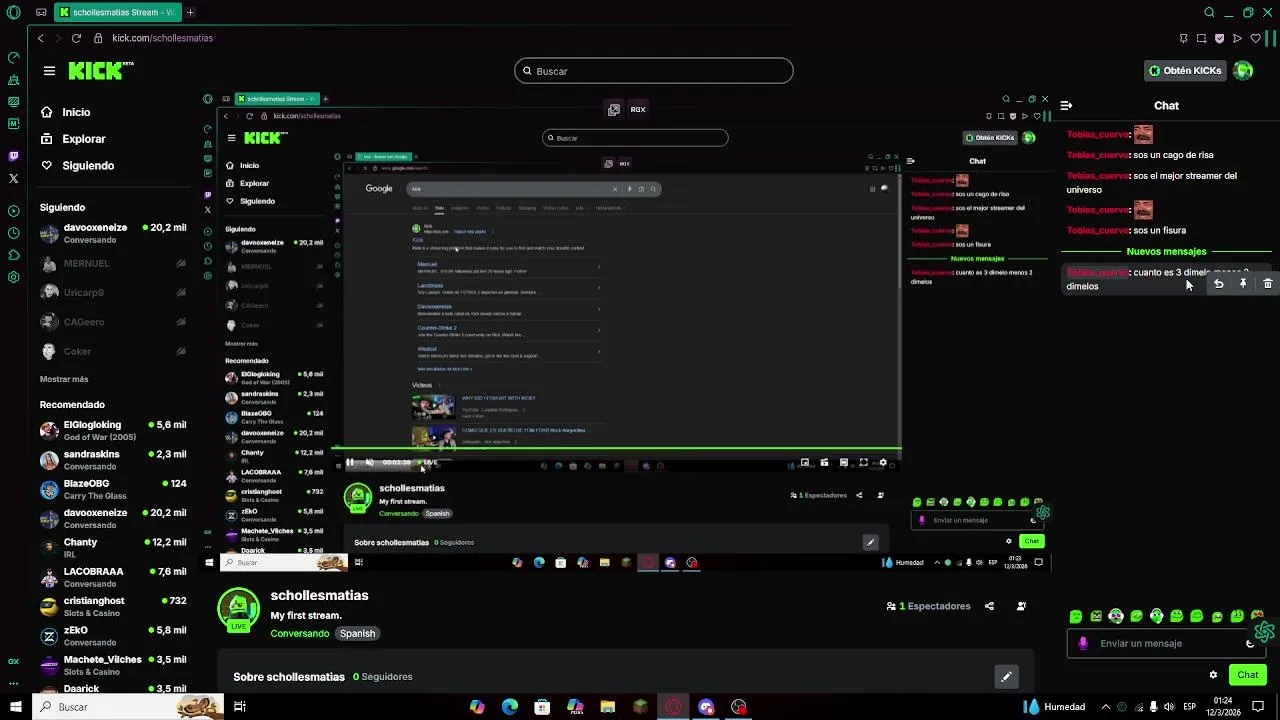Click the Buscar search field on Kick
Screen dimensions: 1280x720
tap(654, 71)
